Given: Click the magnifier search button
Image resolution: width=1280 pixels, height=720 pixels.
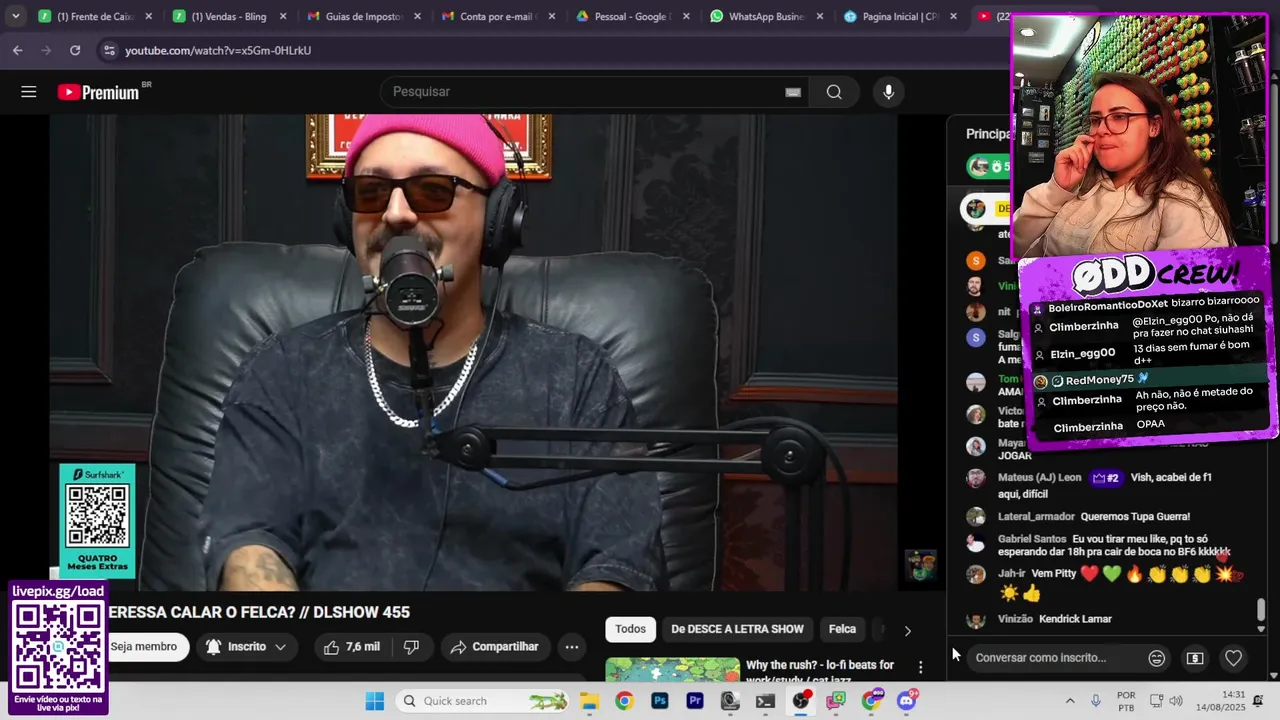Looking at the screenshot, I should click(834, 92).
